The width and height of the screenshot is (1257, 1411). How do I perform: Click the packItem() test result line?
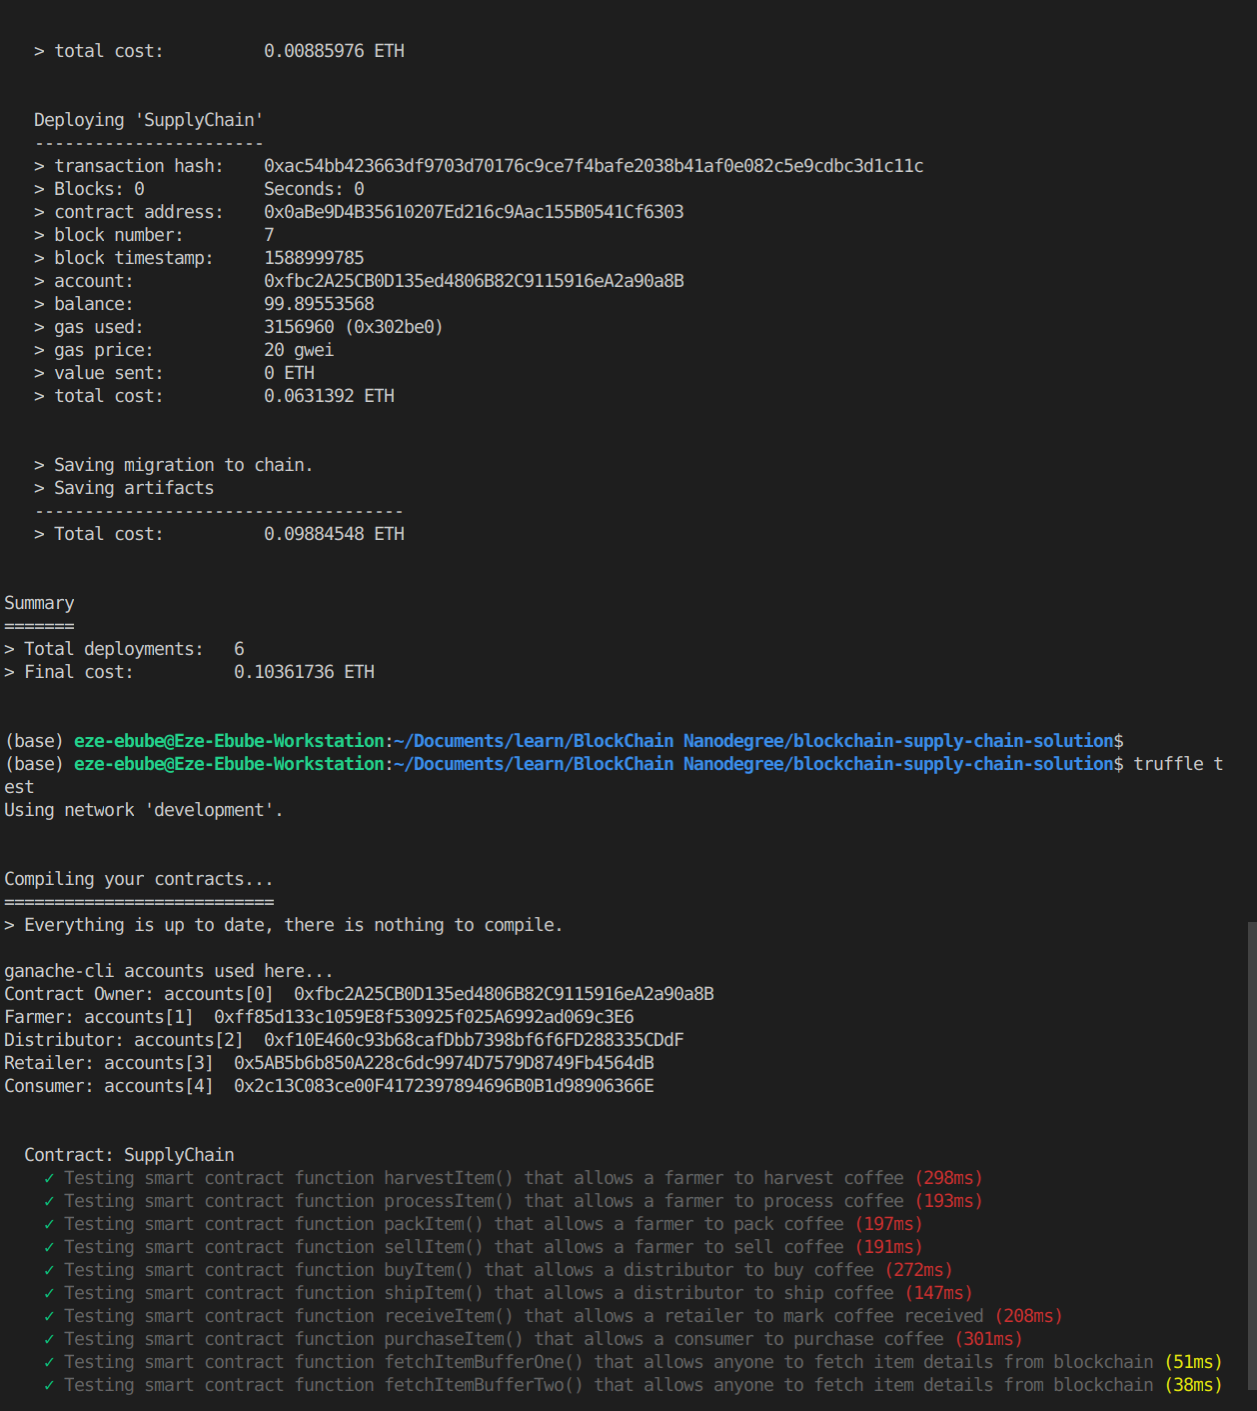point(483,1224)
